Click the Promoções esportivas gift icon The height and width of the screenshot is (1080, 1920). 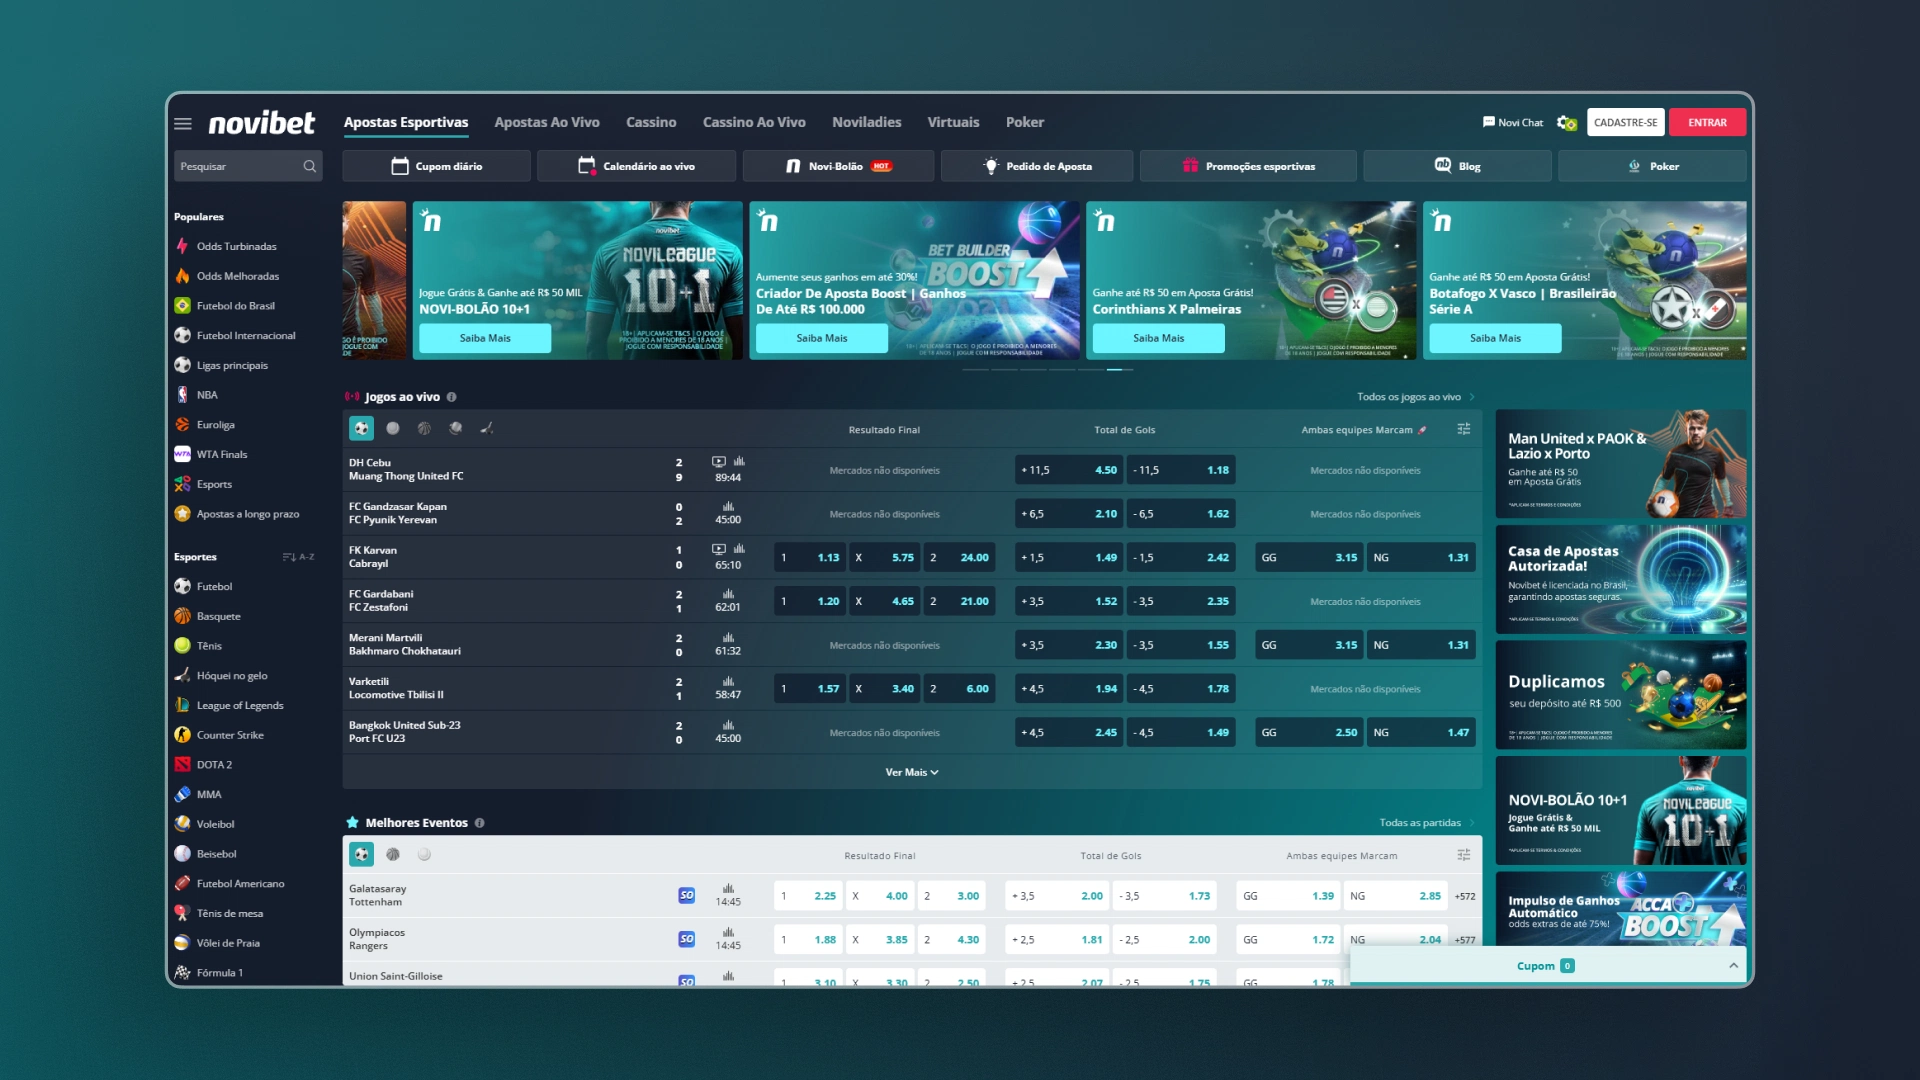(1188, 165)
